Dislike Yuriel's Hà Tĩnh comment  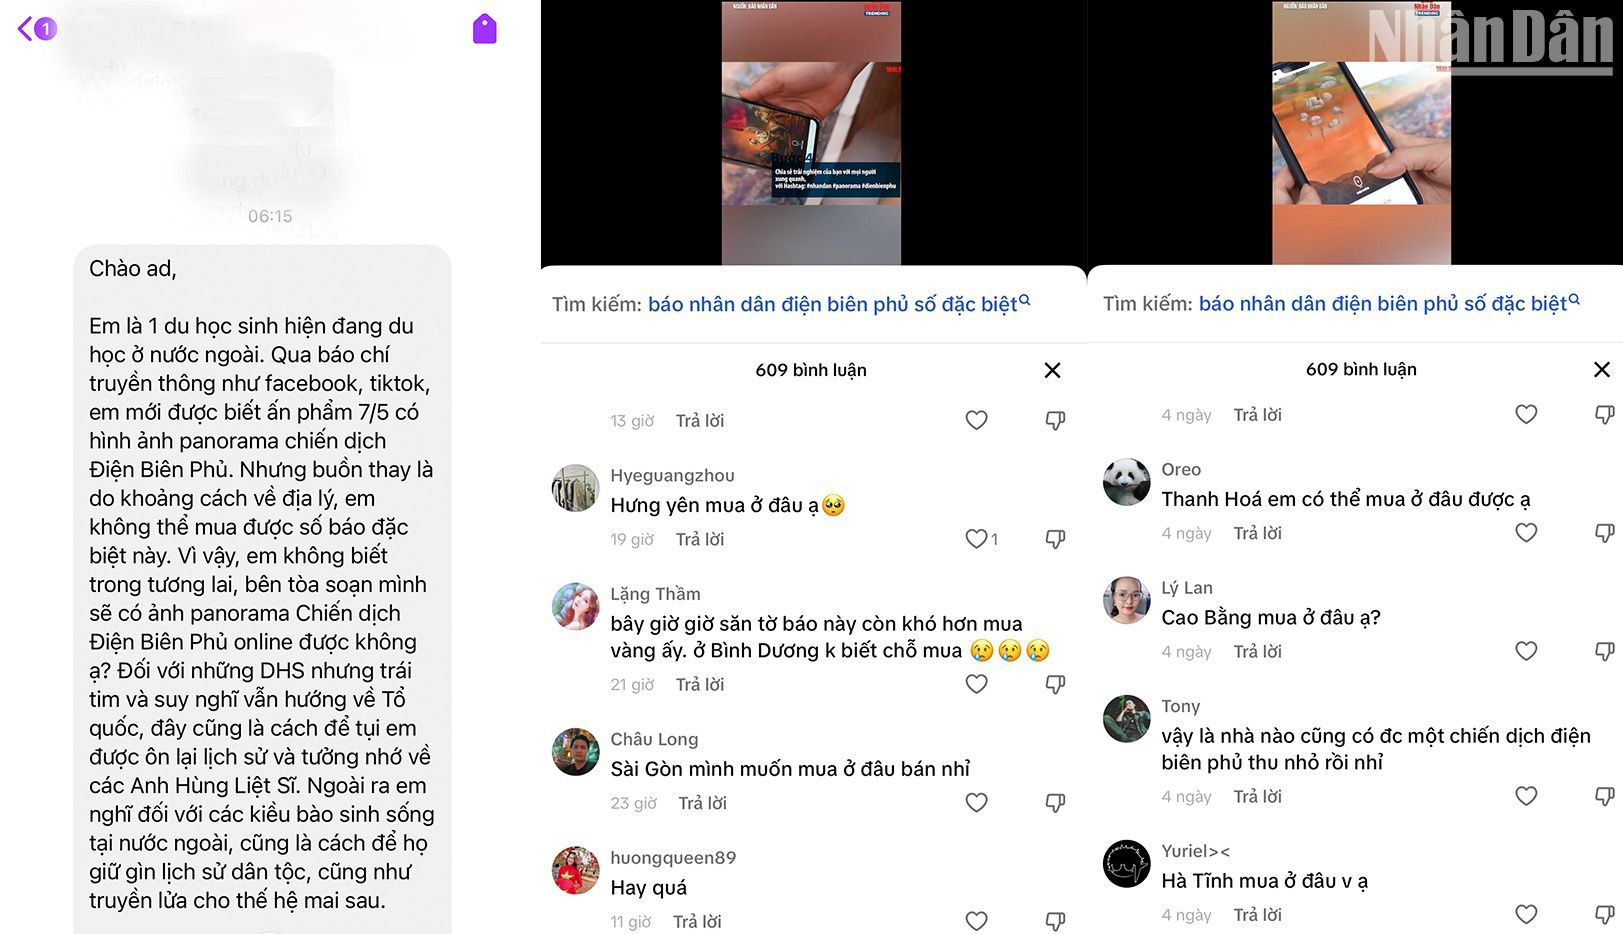coord(1604,914)
